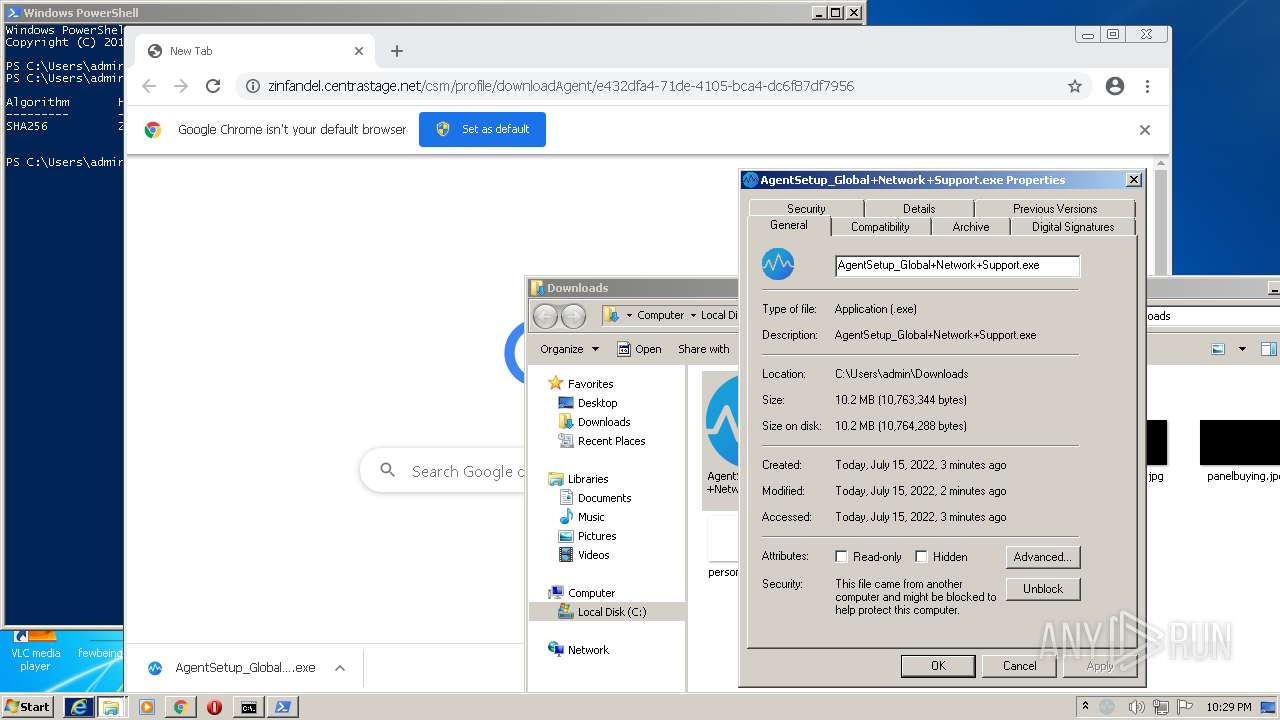Go back in the Downloads Explorer window
1280x720 pixels.
click(x=545, y=316)
